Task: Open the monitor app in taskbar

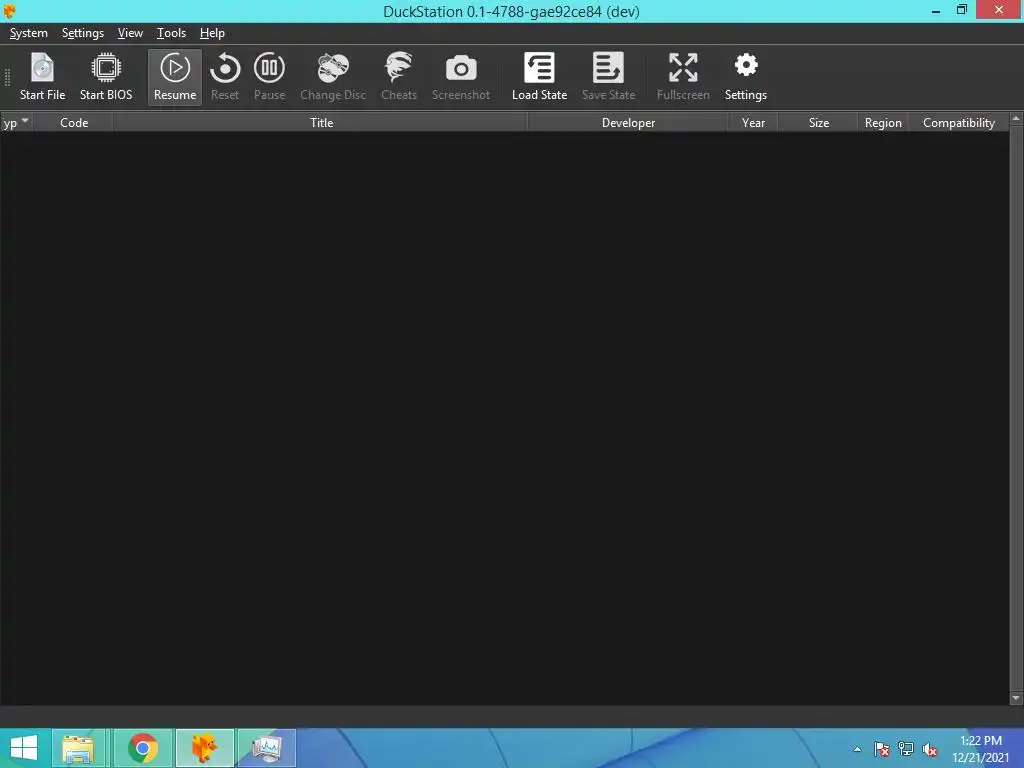Action: coord(266,748)
